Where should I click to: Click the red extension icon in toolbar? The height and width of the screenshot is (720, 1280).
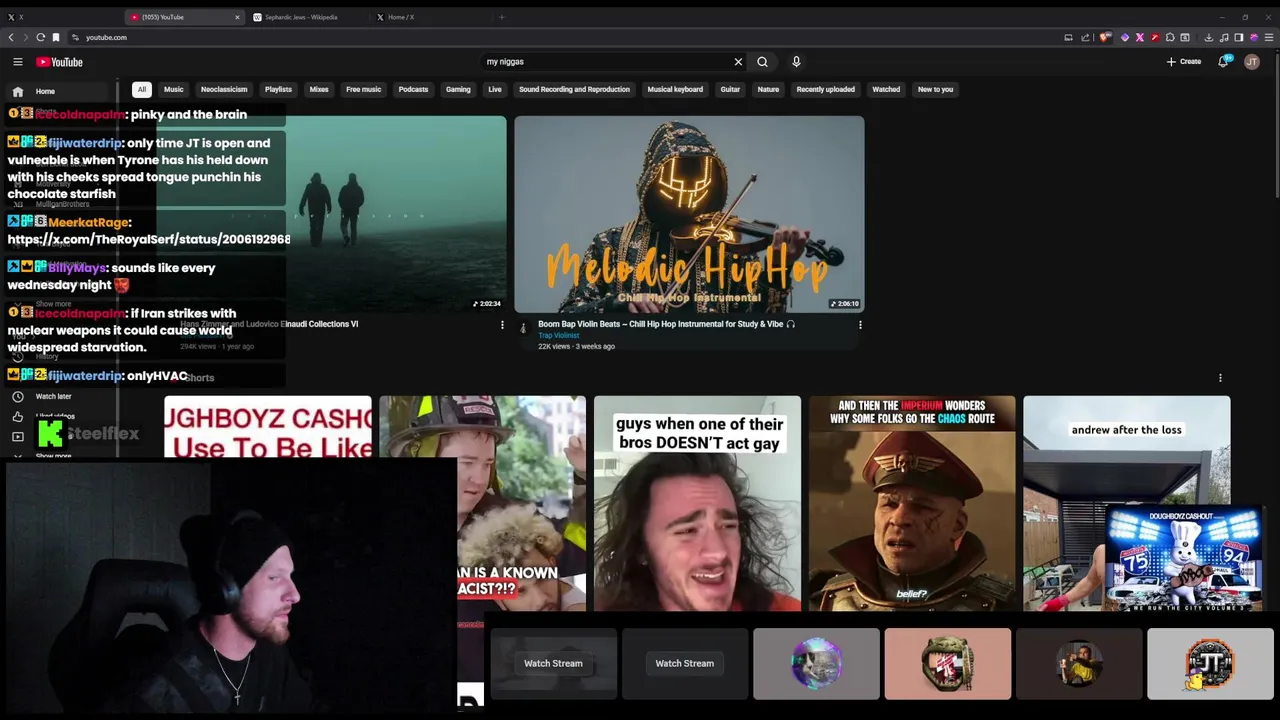coord(1155,37)
